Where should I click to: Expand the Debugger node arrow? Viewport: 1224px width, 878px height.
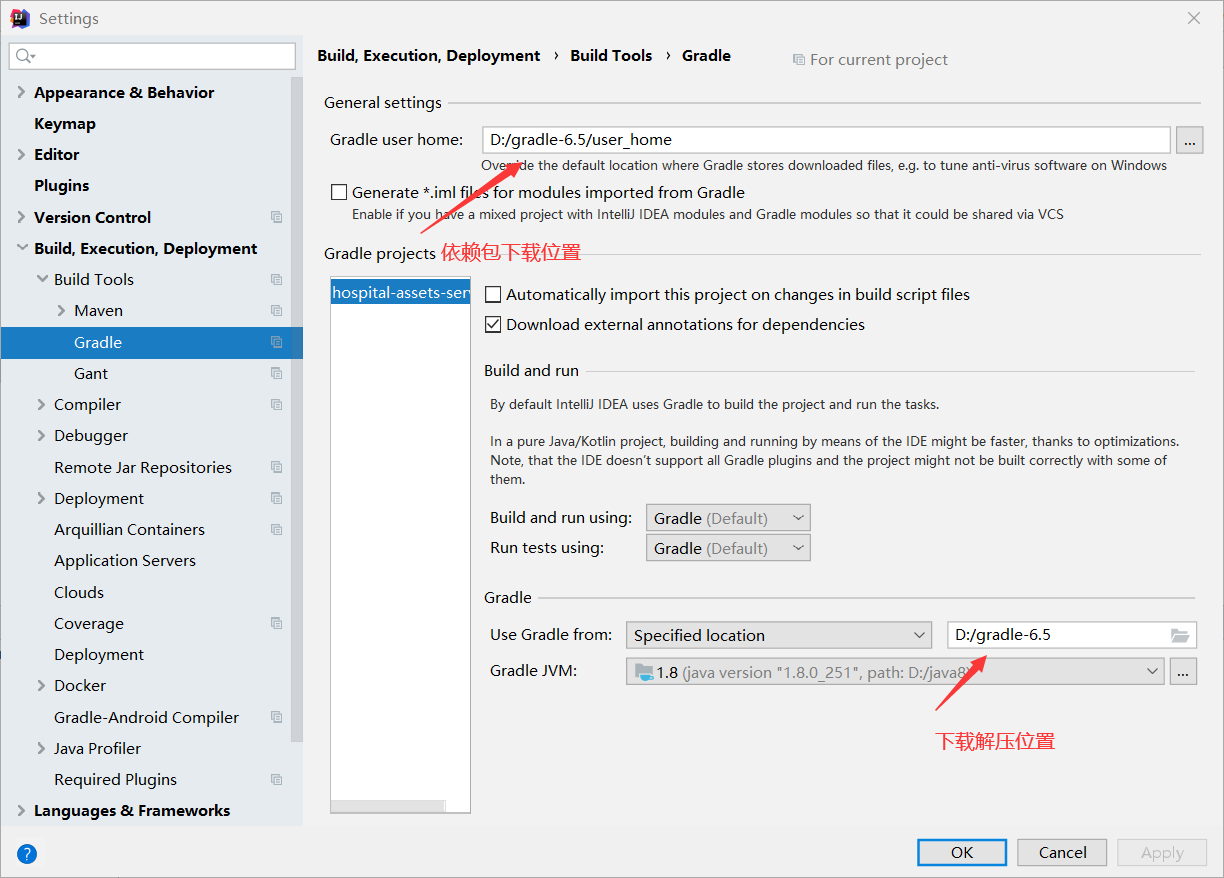click(41, 435)
